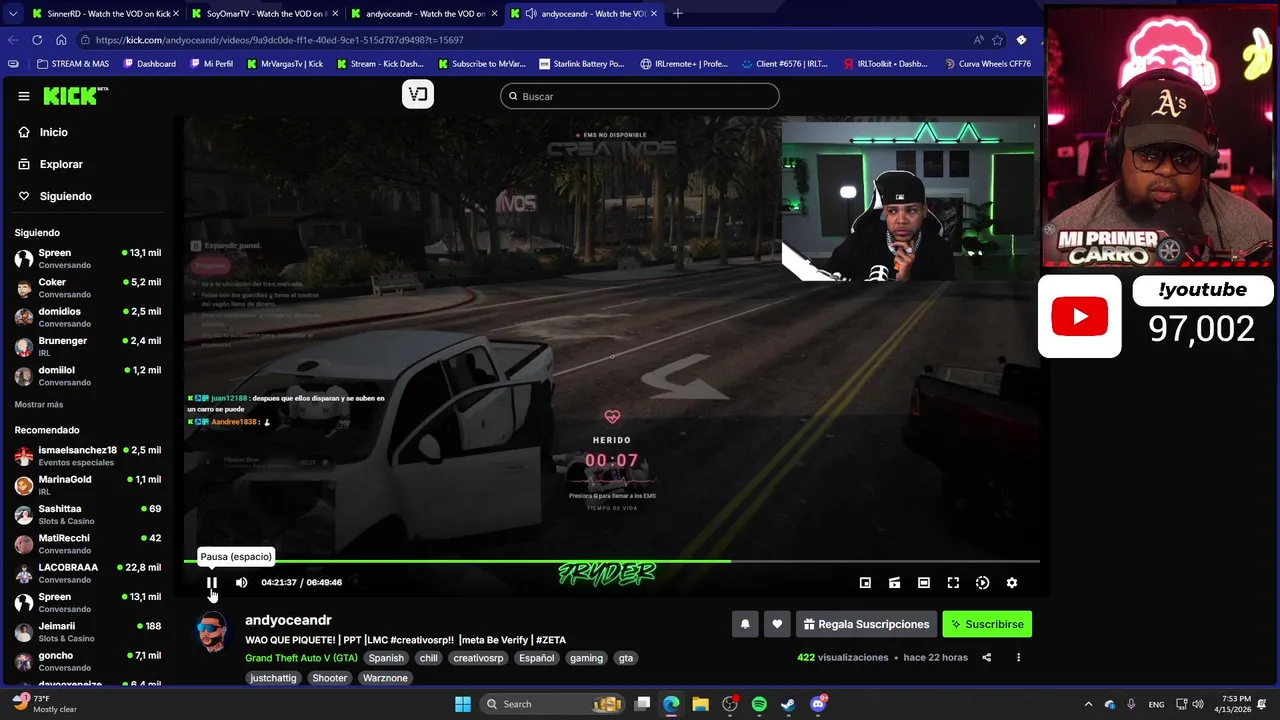Open the player settings gear

(x=1012, y=583)
